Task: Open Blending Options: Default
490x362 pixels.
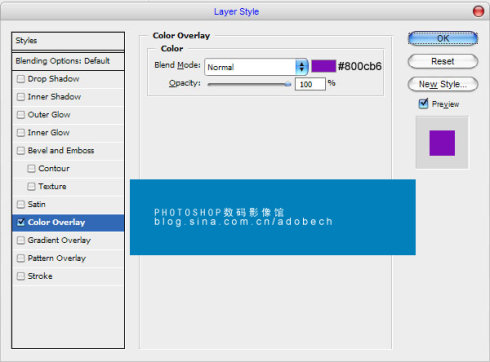Action: click(x=68, y=61)
